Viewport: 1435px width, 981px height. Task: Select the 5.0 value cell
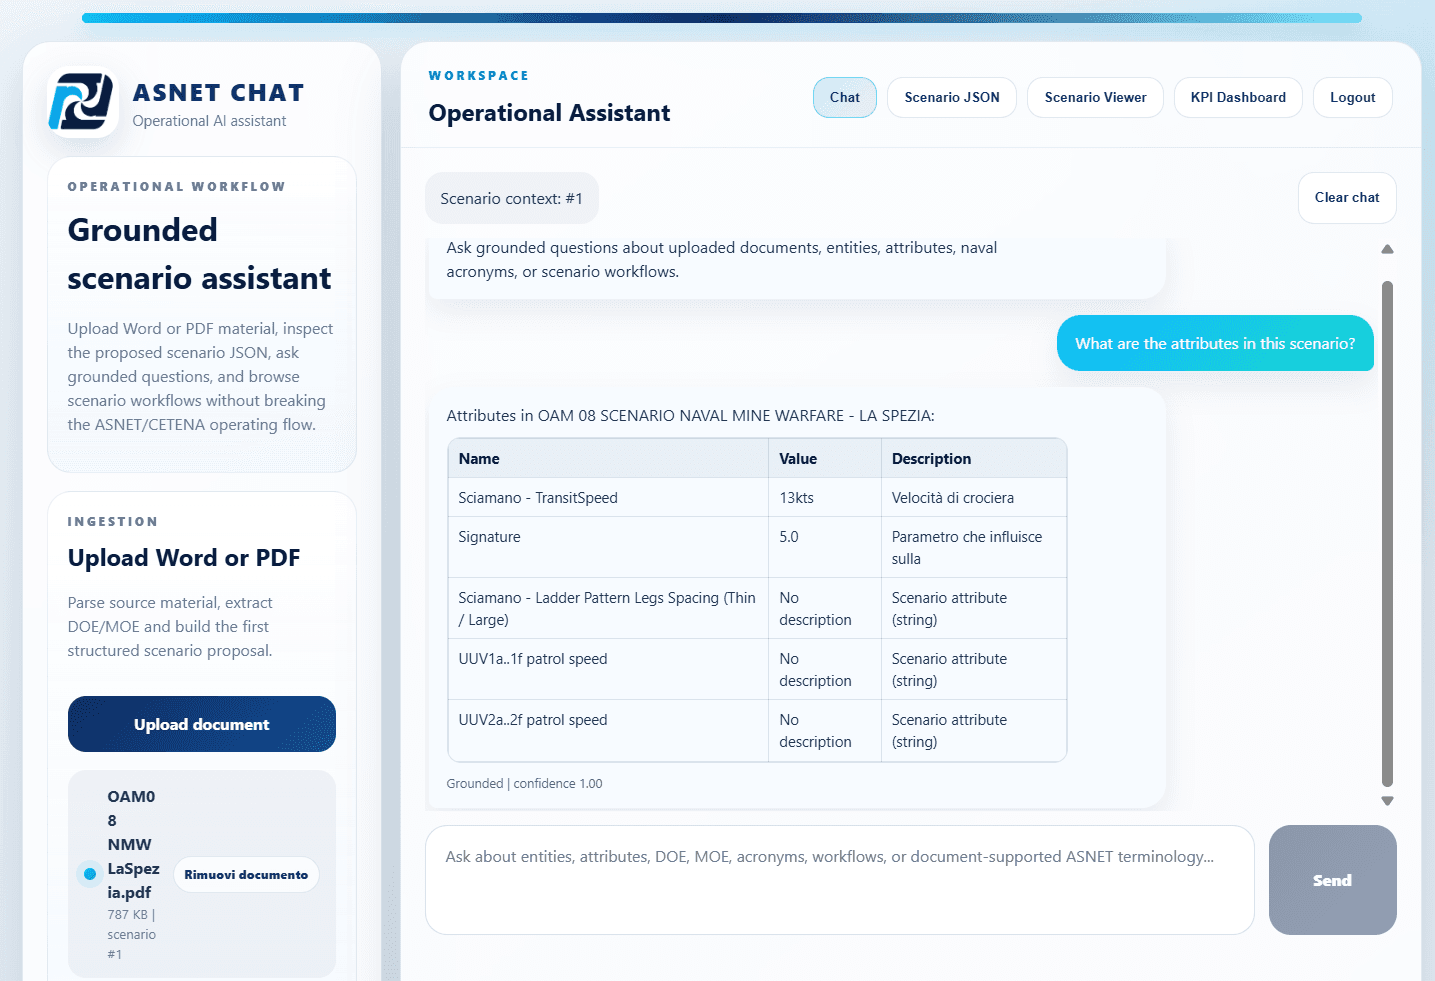pyautogui.click(x=825, y=547)
